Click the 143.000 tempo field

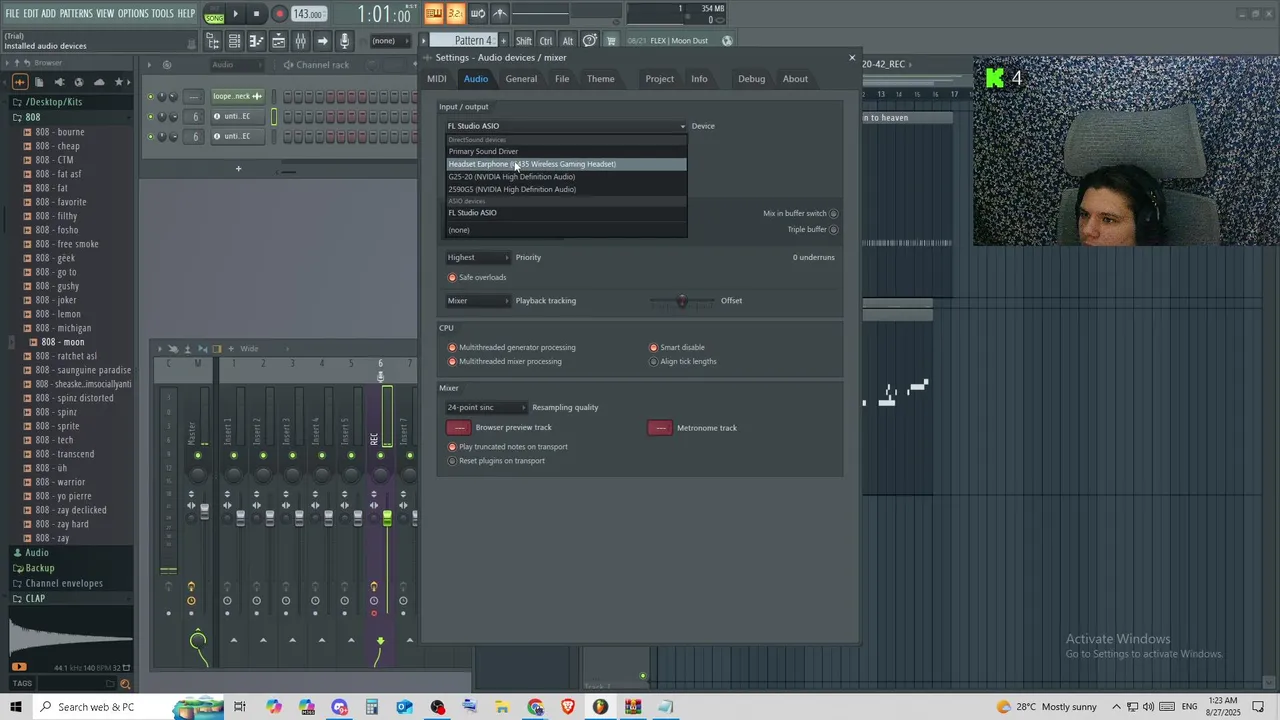click(x=309, y=14)
